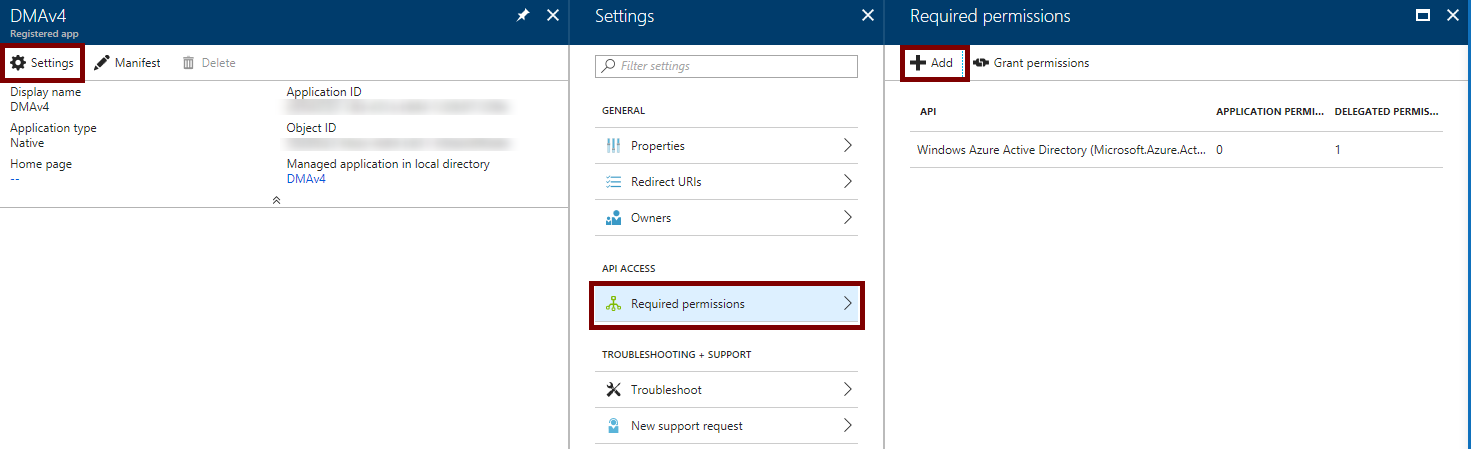Click the Redirect URIs list icon
The image size is (1471, 449).
pyautogui.click(x=614, y=182)
